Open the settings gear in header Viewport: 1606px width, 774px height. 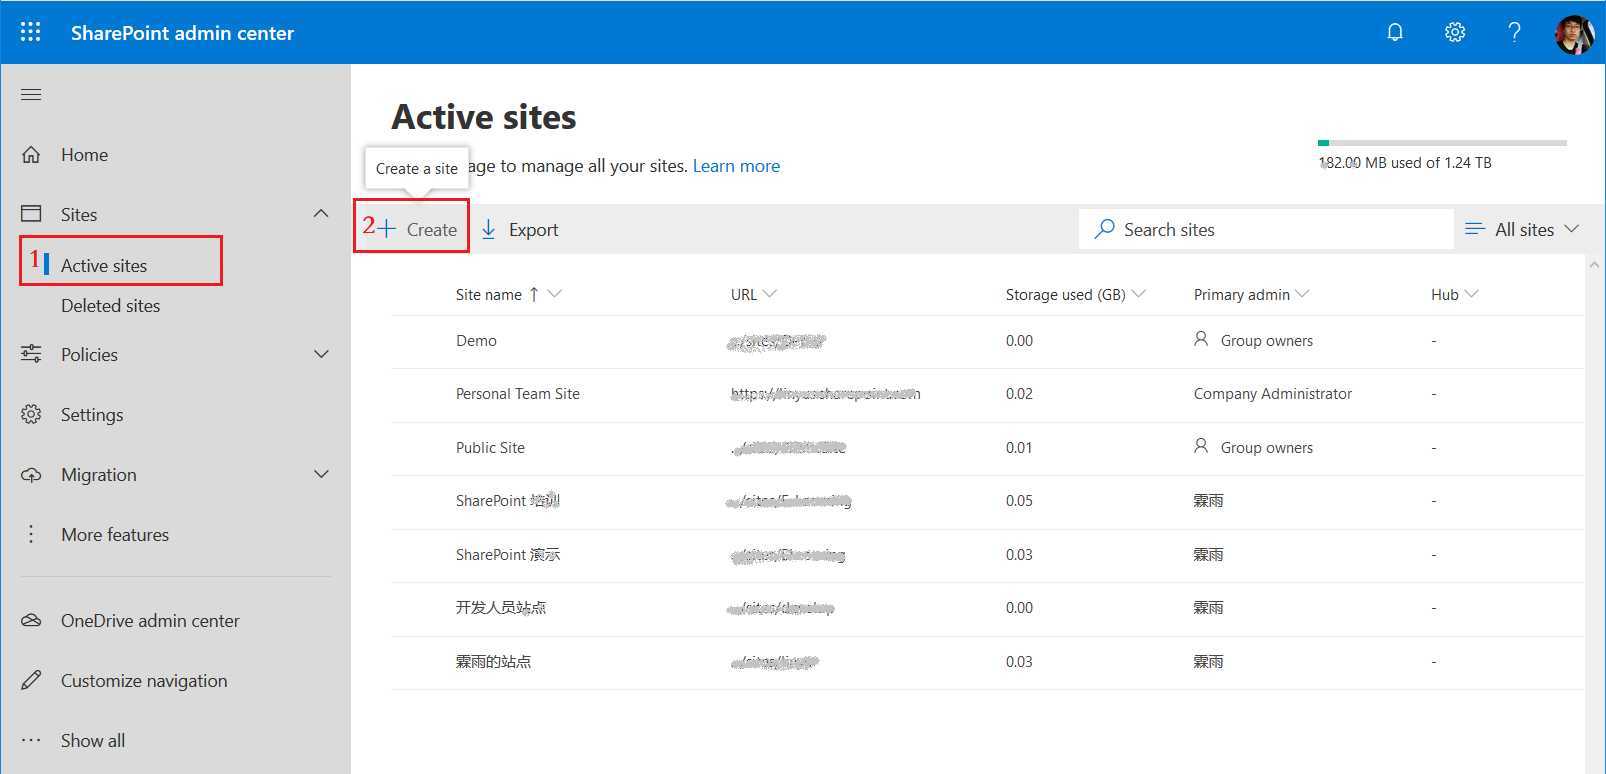(1455, 32)
